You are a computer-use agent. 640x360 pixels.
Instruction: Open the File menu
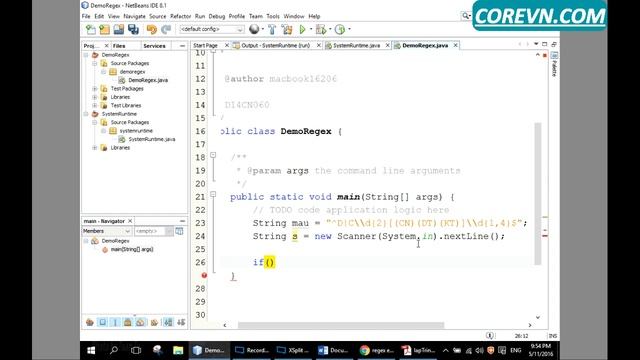pos(86,16)
